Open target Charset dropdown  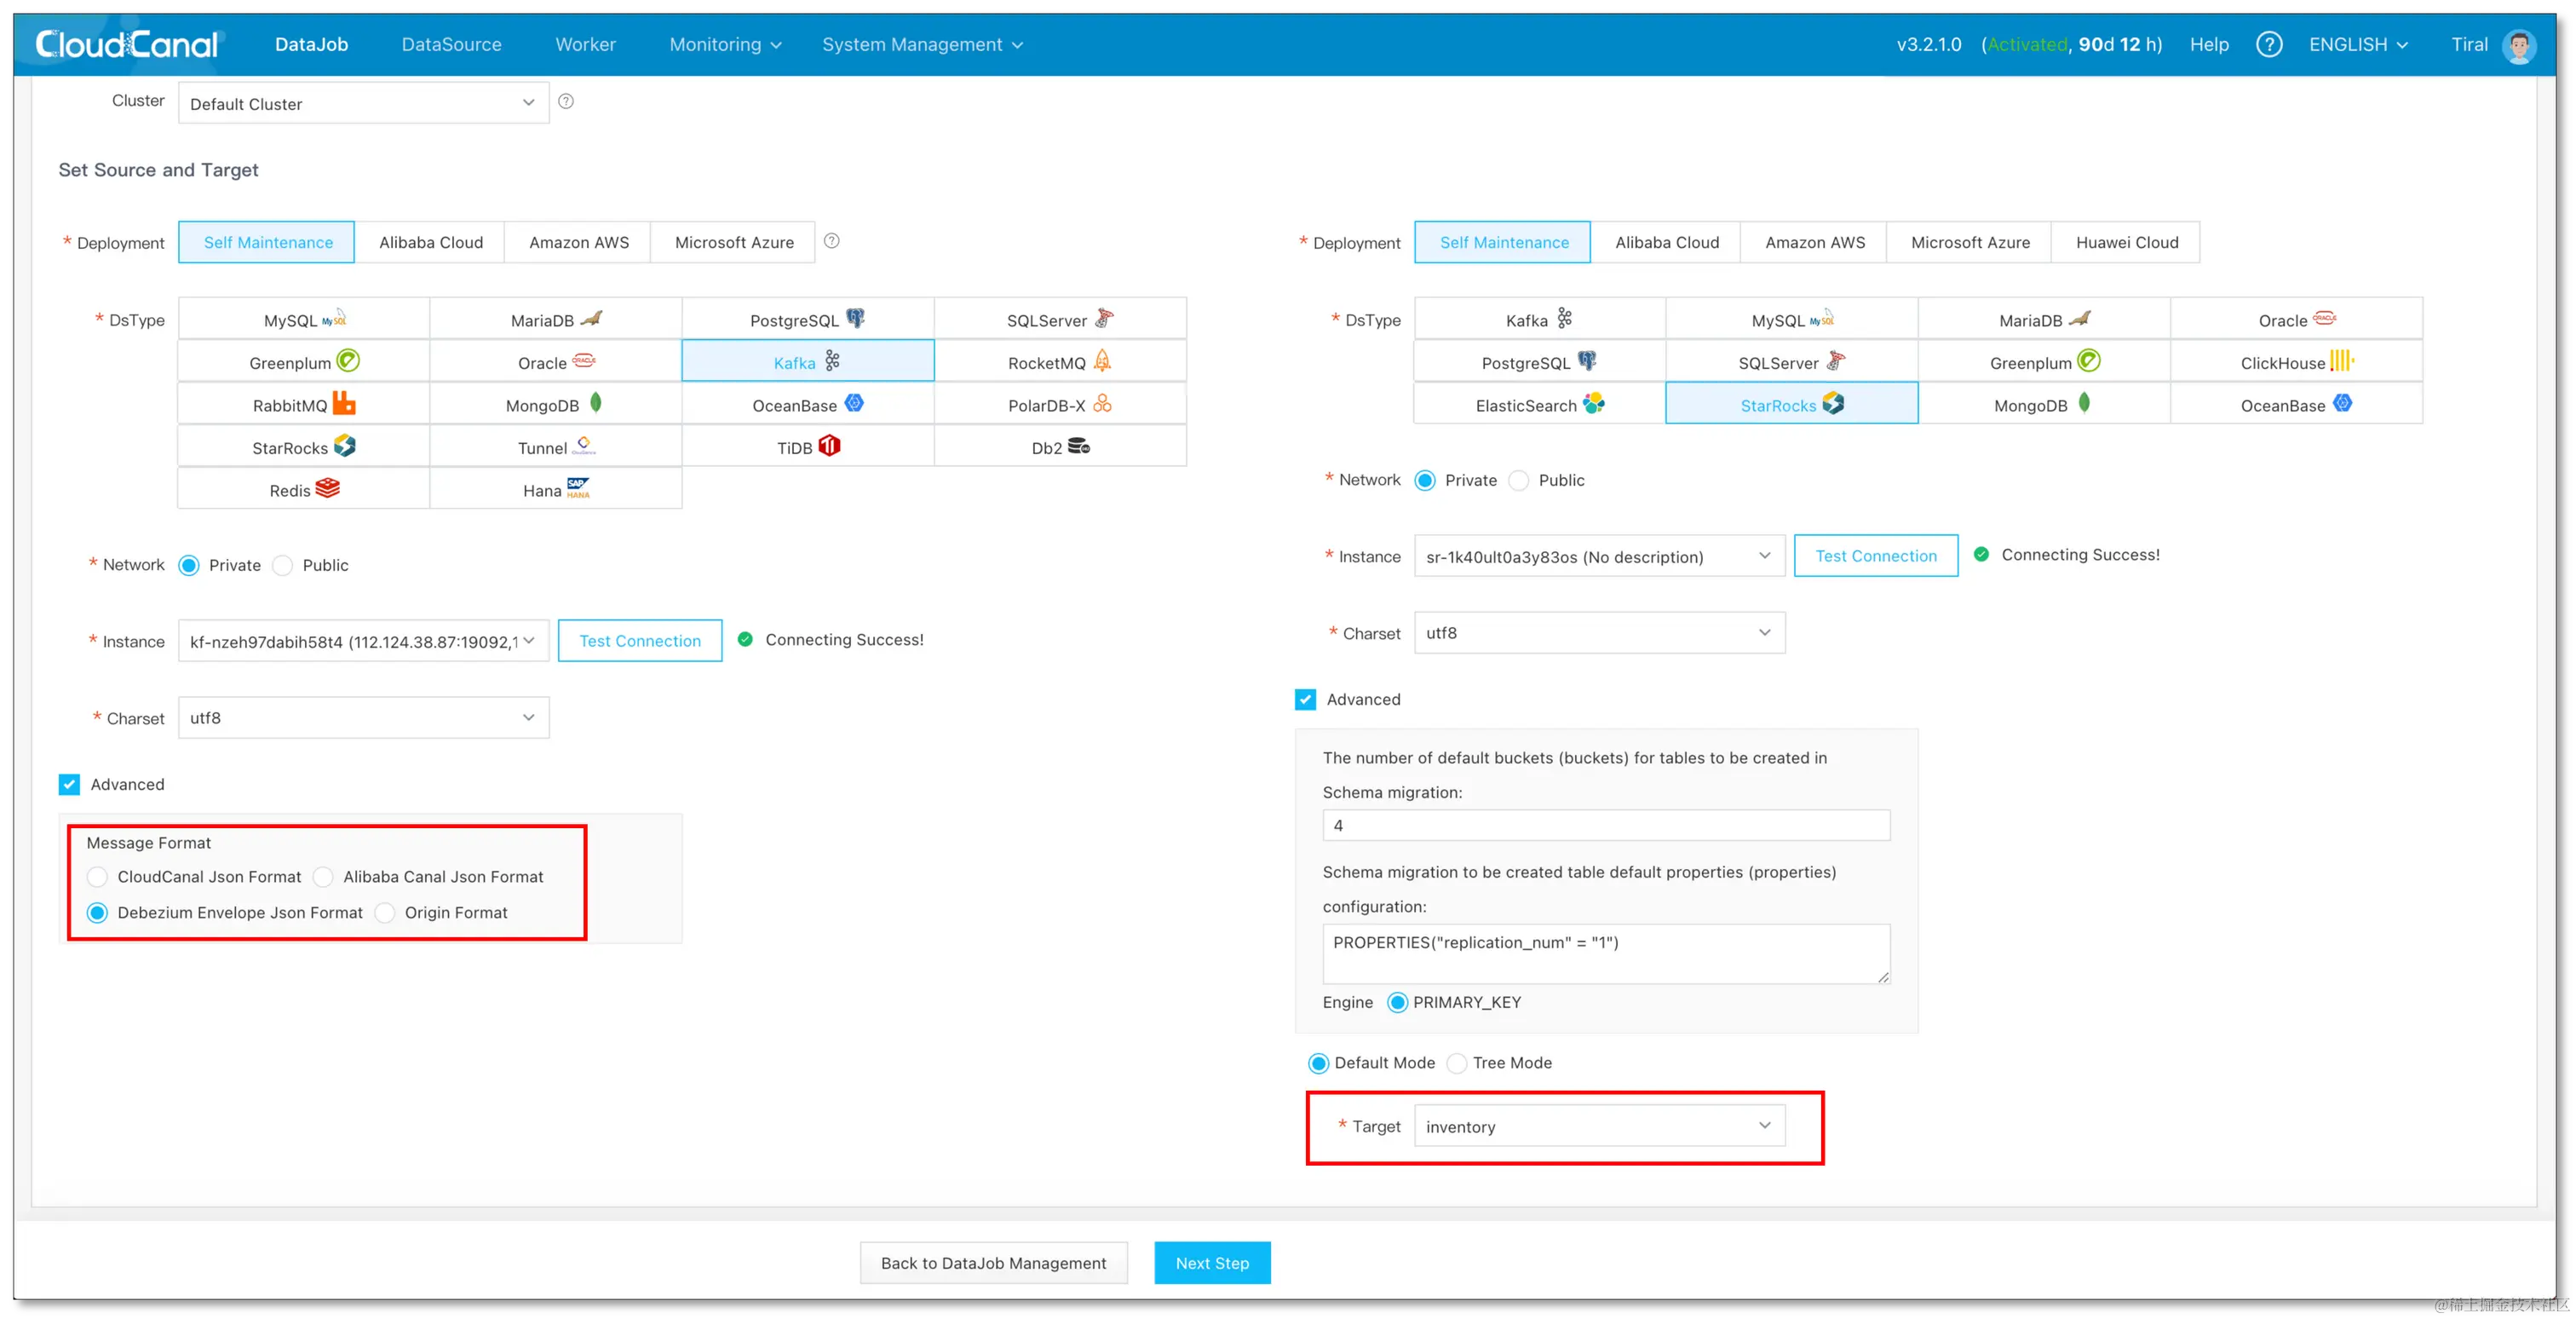click(x=1600, y=632)
